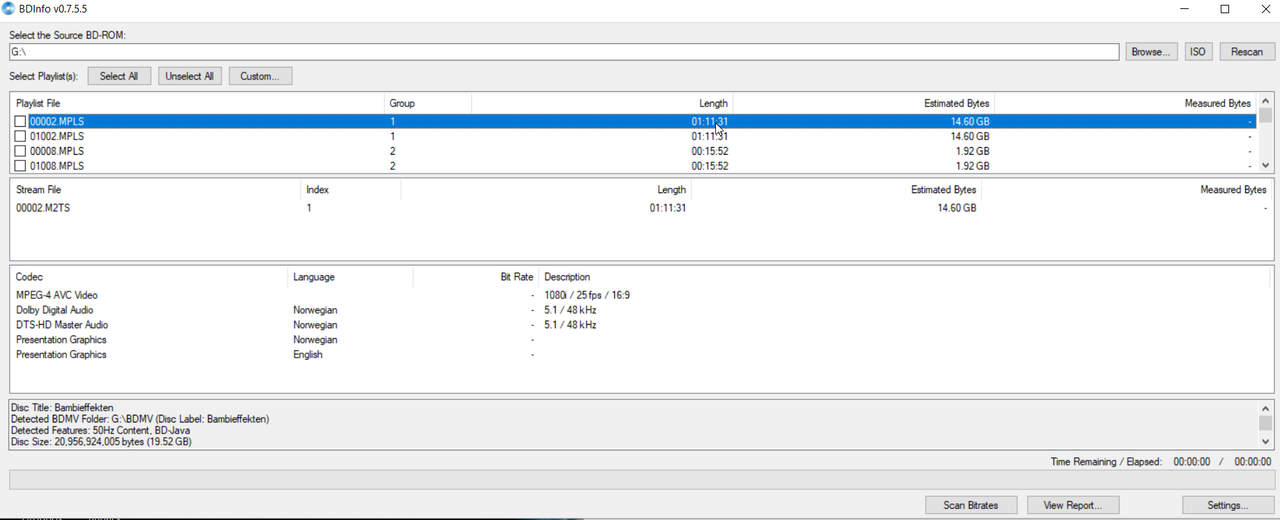
Task: Click the Detected Features line
Action: pyautogui.click(x=107, y=430)
